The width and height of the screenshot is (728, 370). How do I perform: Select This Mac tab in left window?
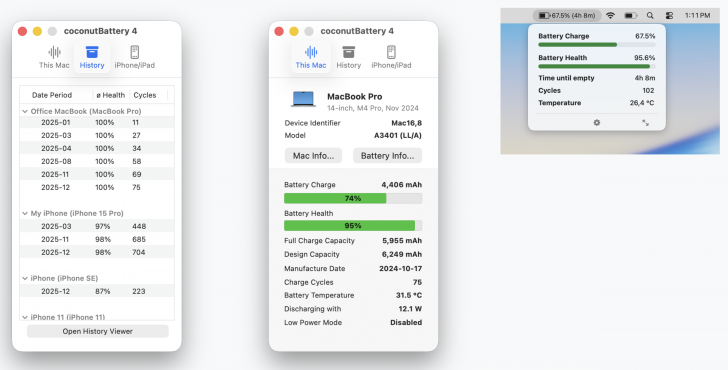54,58
